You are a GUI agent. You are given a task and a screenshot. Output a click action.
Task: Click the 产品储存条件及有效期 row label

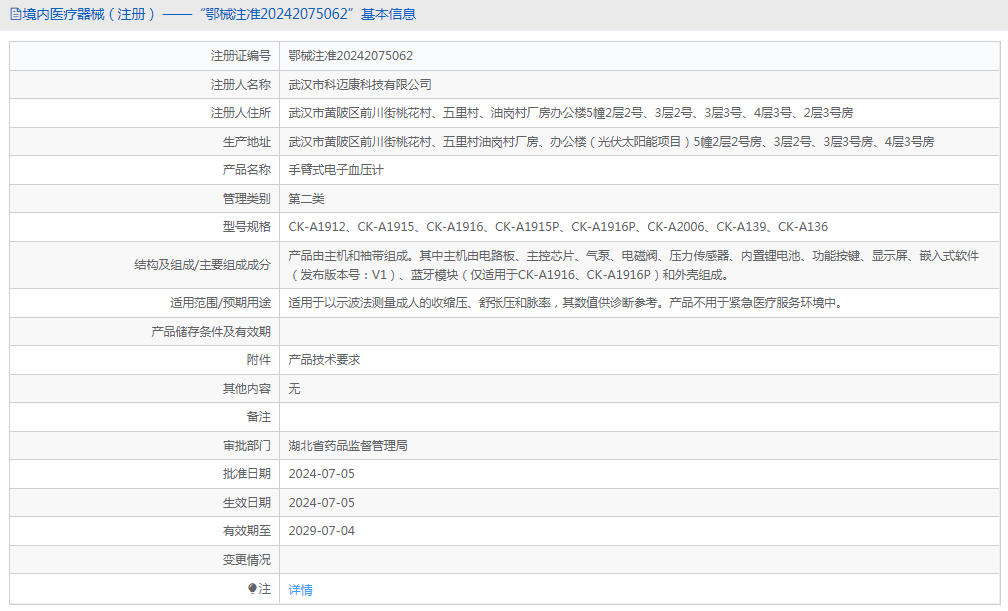[x=211, y=332]
